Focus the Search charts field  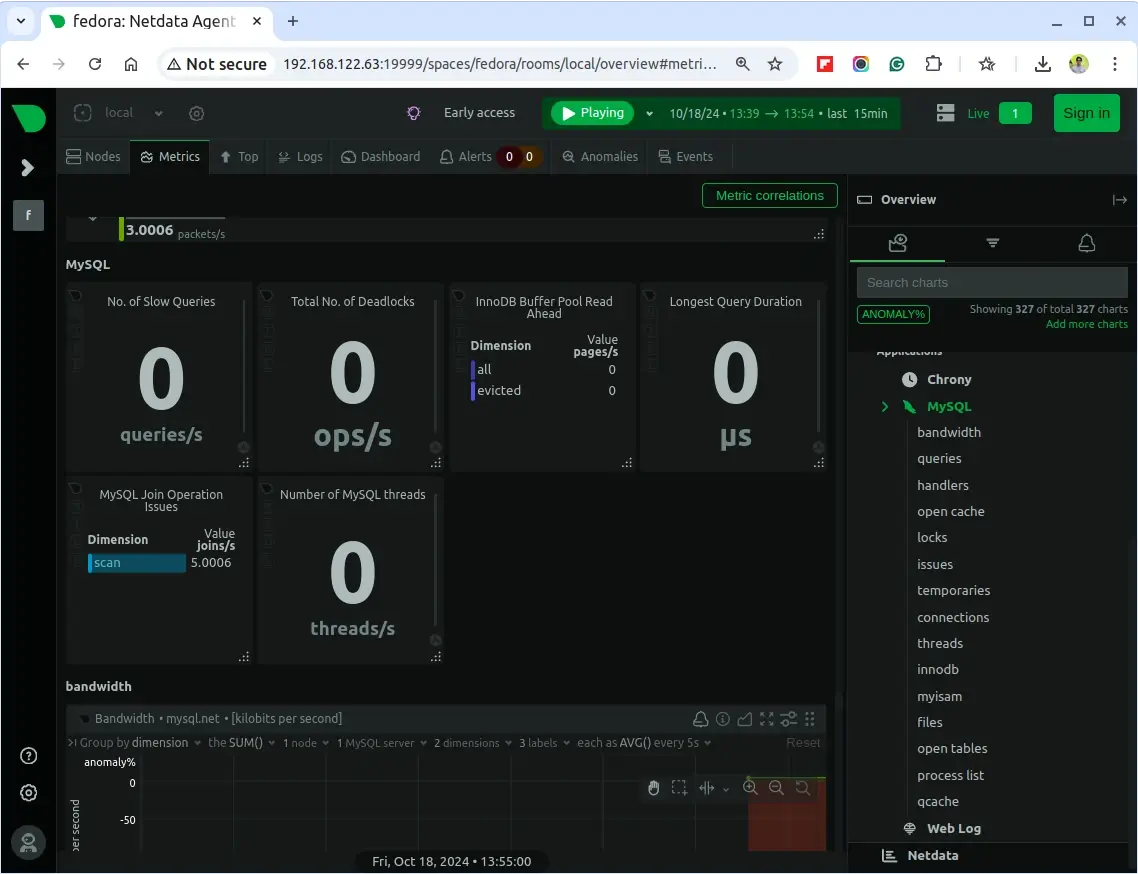click(991, 282)
